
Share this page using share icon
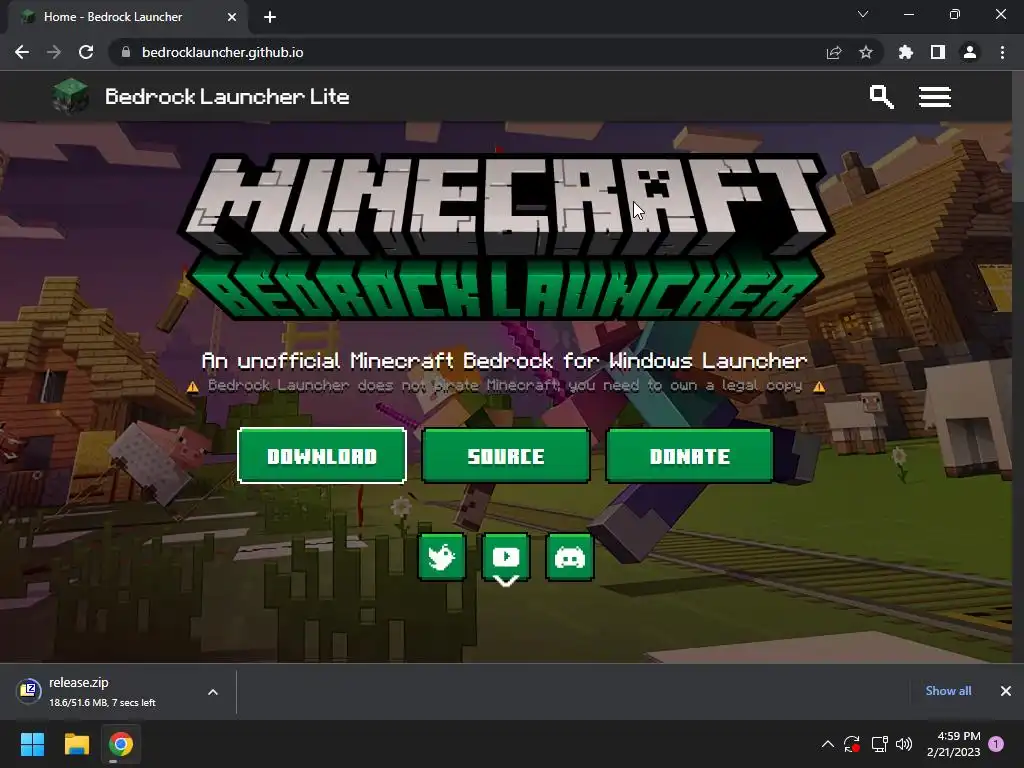834,52
